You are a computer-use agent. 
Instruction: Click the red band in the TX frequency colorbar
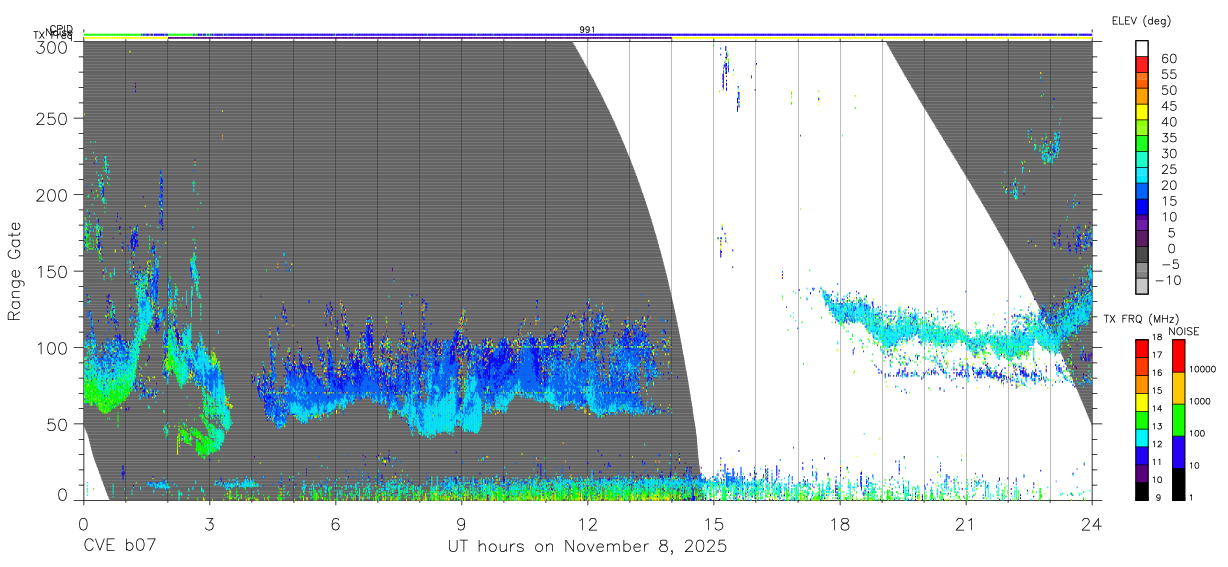point(1141,348)
